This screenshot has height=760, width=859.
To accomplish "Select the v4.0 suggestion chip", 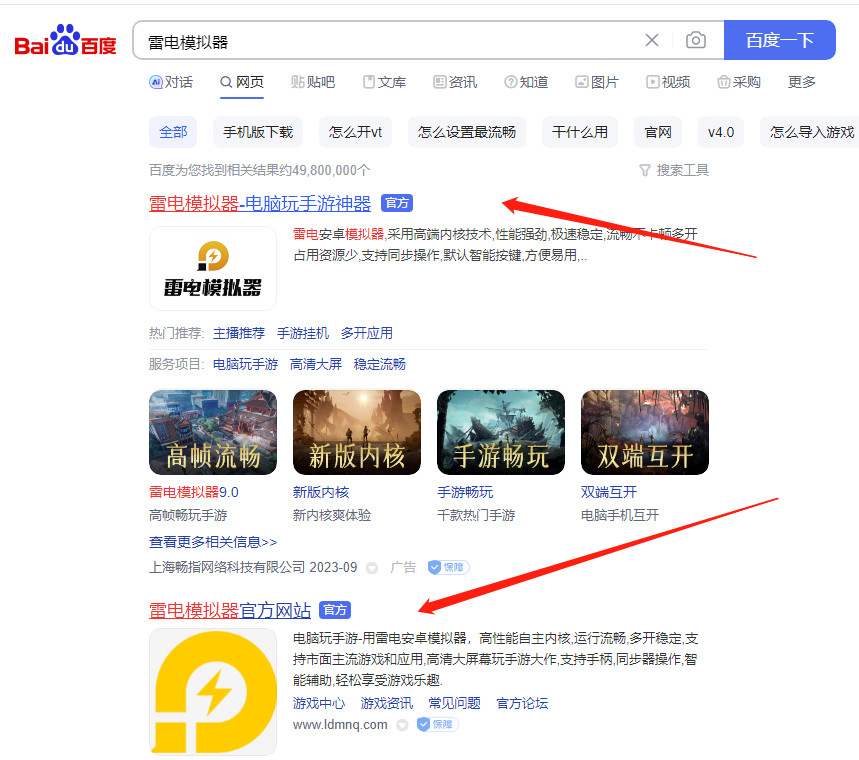I will (x=721, y=132).
